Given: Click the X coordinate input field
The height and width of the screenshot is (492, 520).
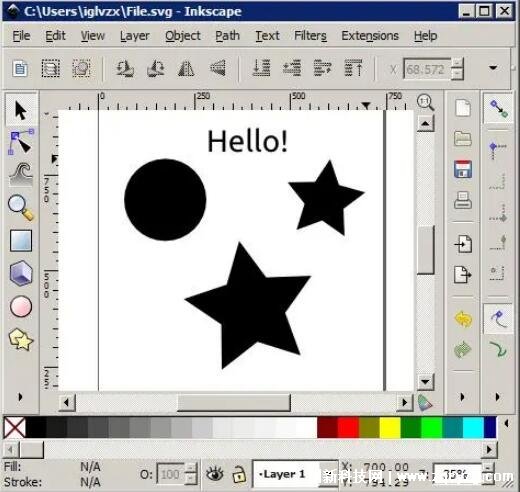Looking at the screenshot, I should tap(427, 69).
